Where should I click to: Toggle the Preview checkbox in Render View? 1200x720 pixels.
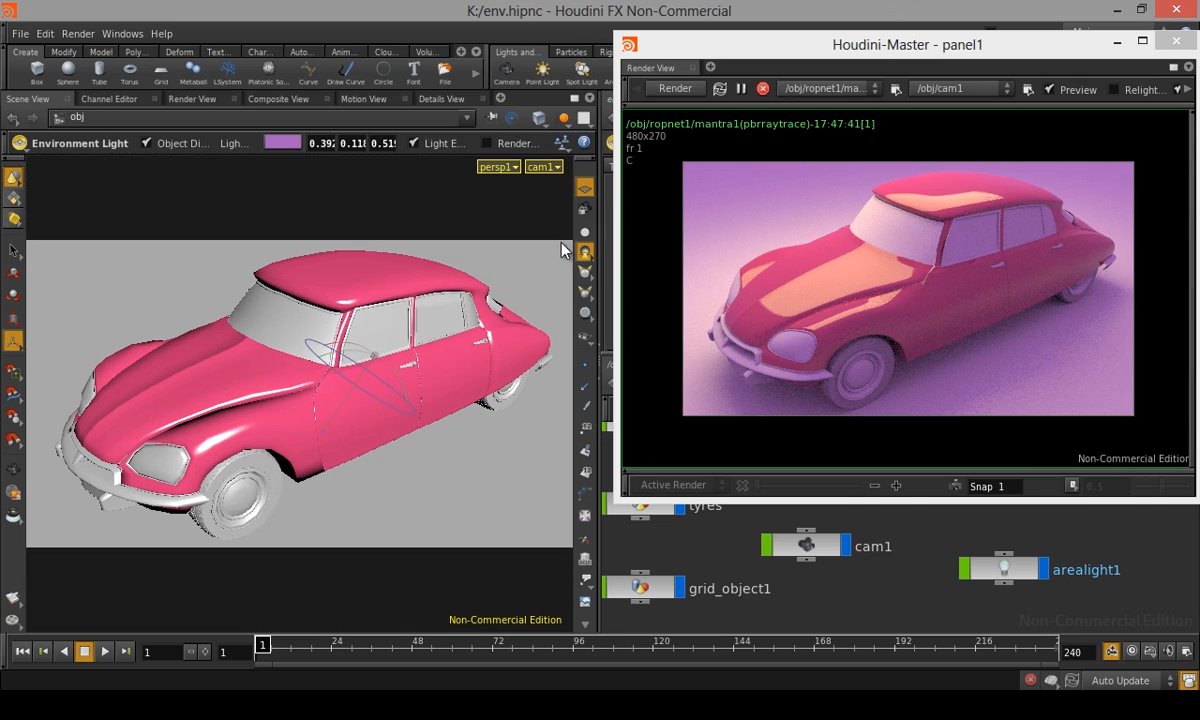1049,89
